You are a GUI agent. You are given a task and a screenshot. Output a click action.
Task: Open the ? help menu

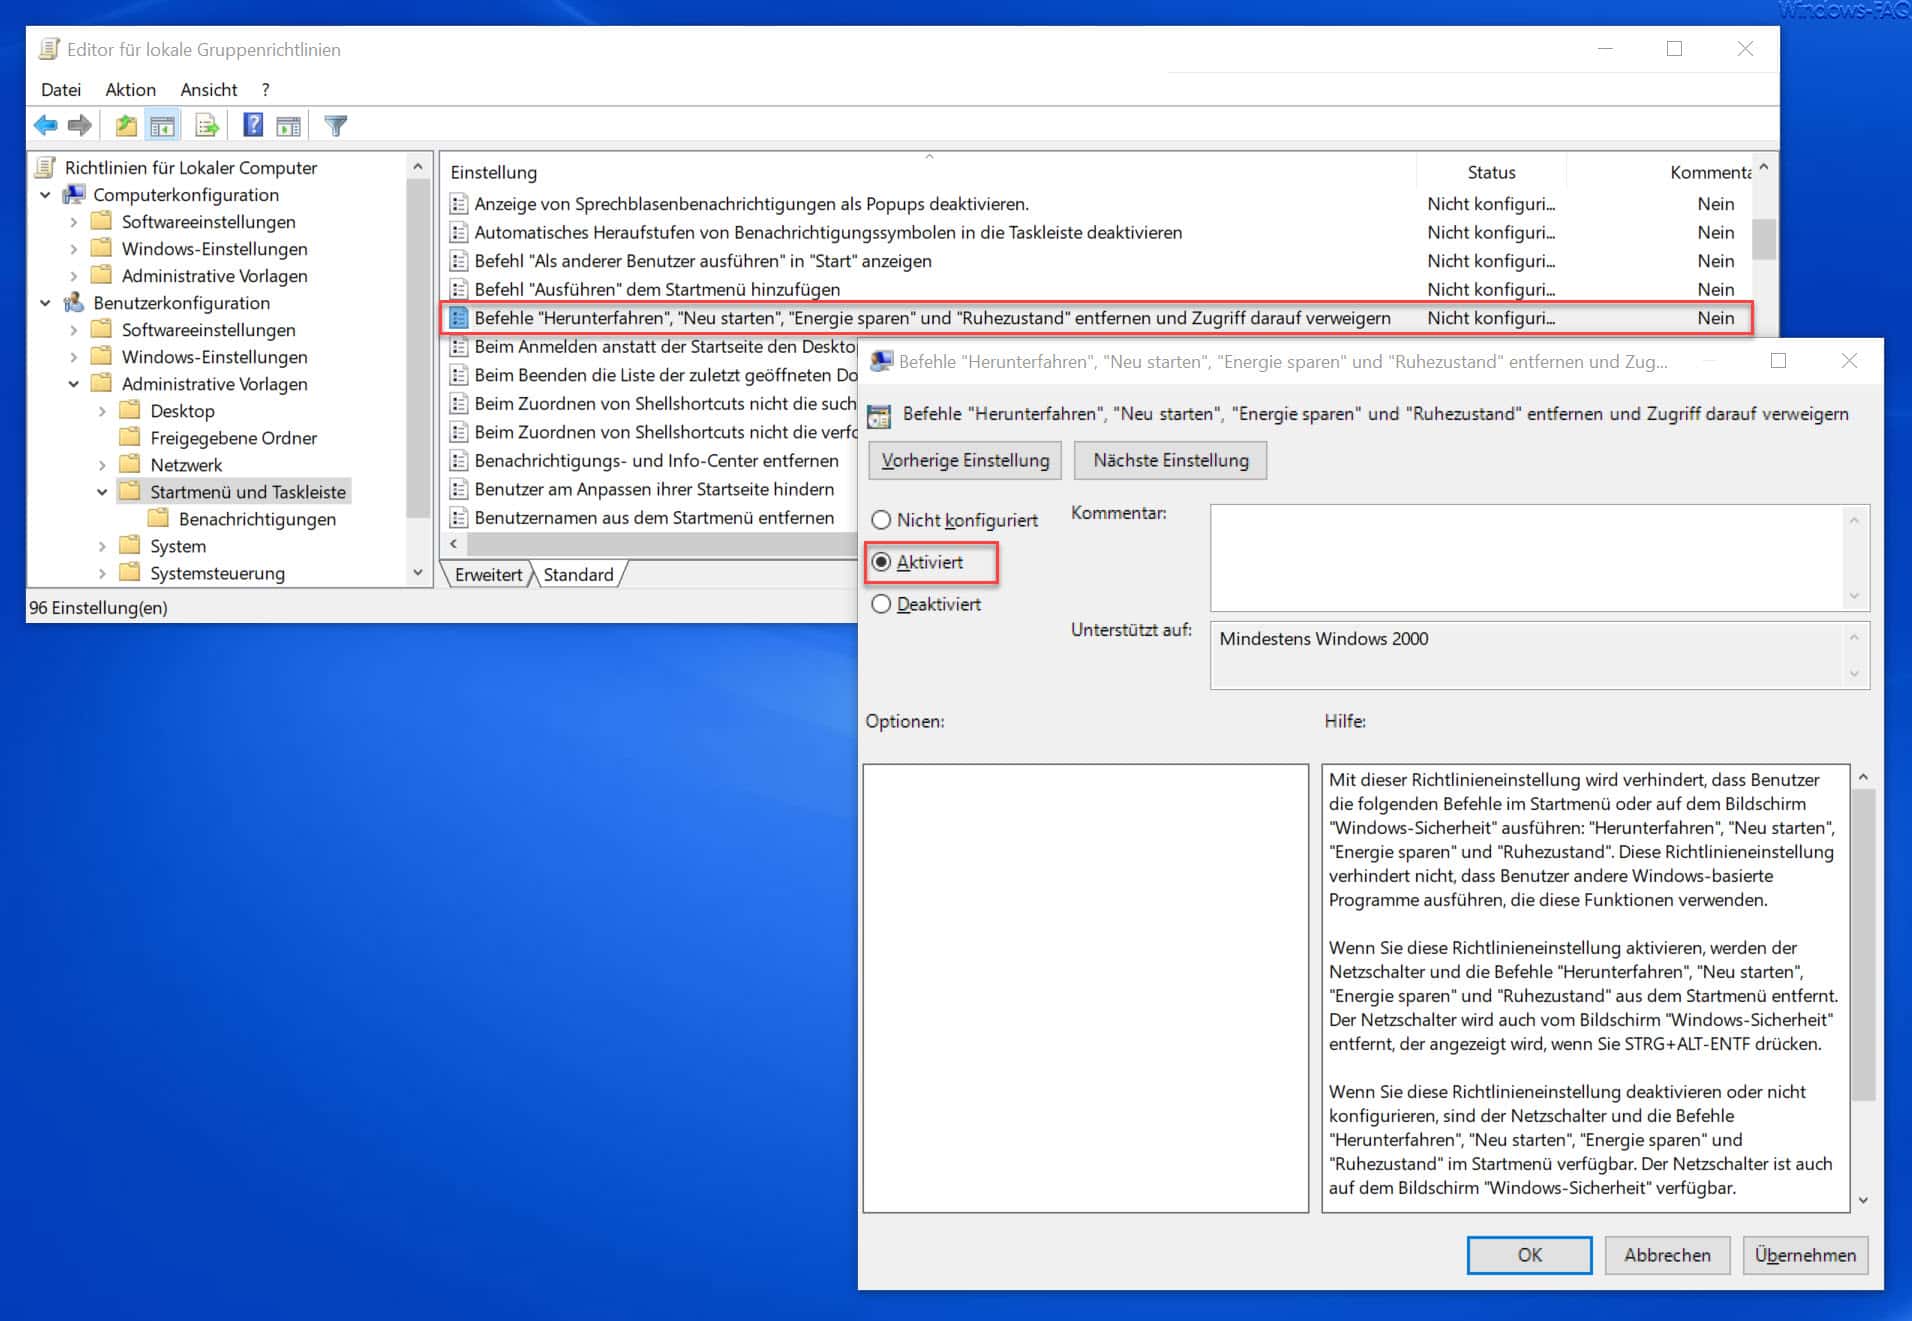point(265,89)
